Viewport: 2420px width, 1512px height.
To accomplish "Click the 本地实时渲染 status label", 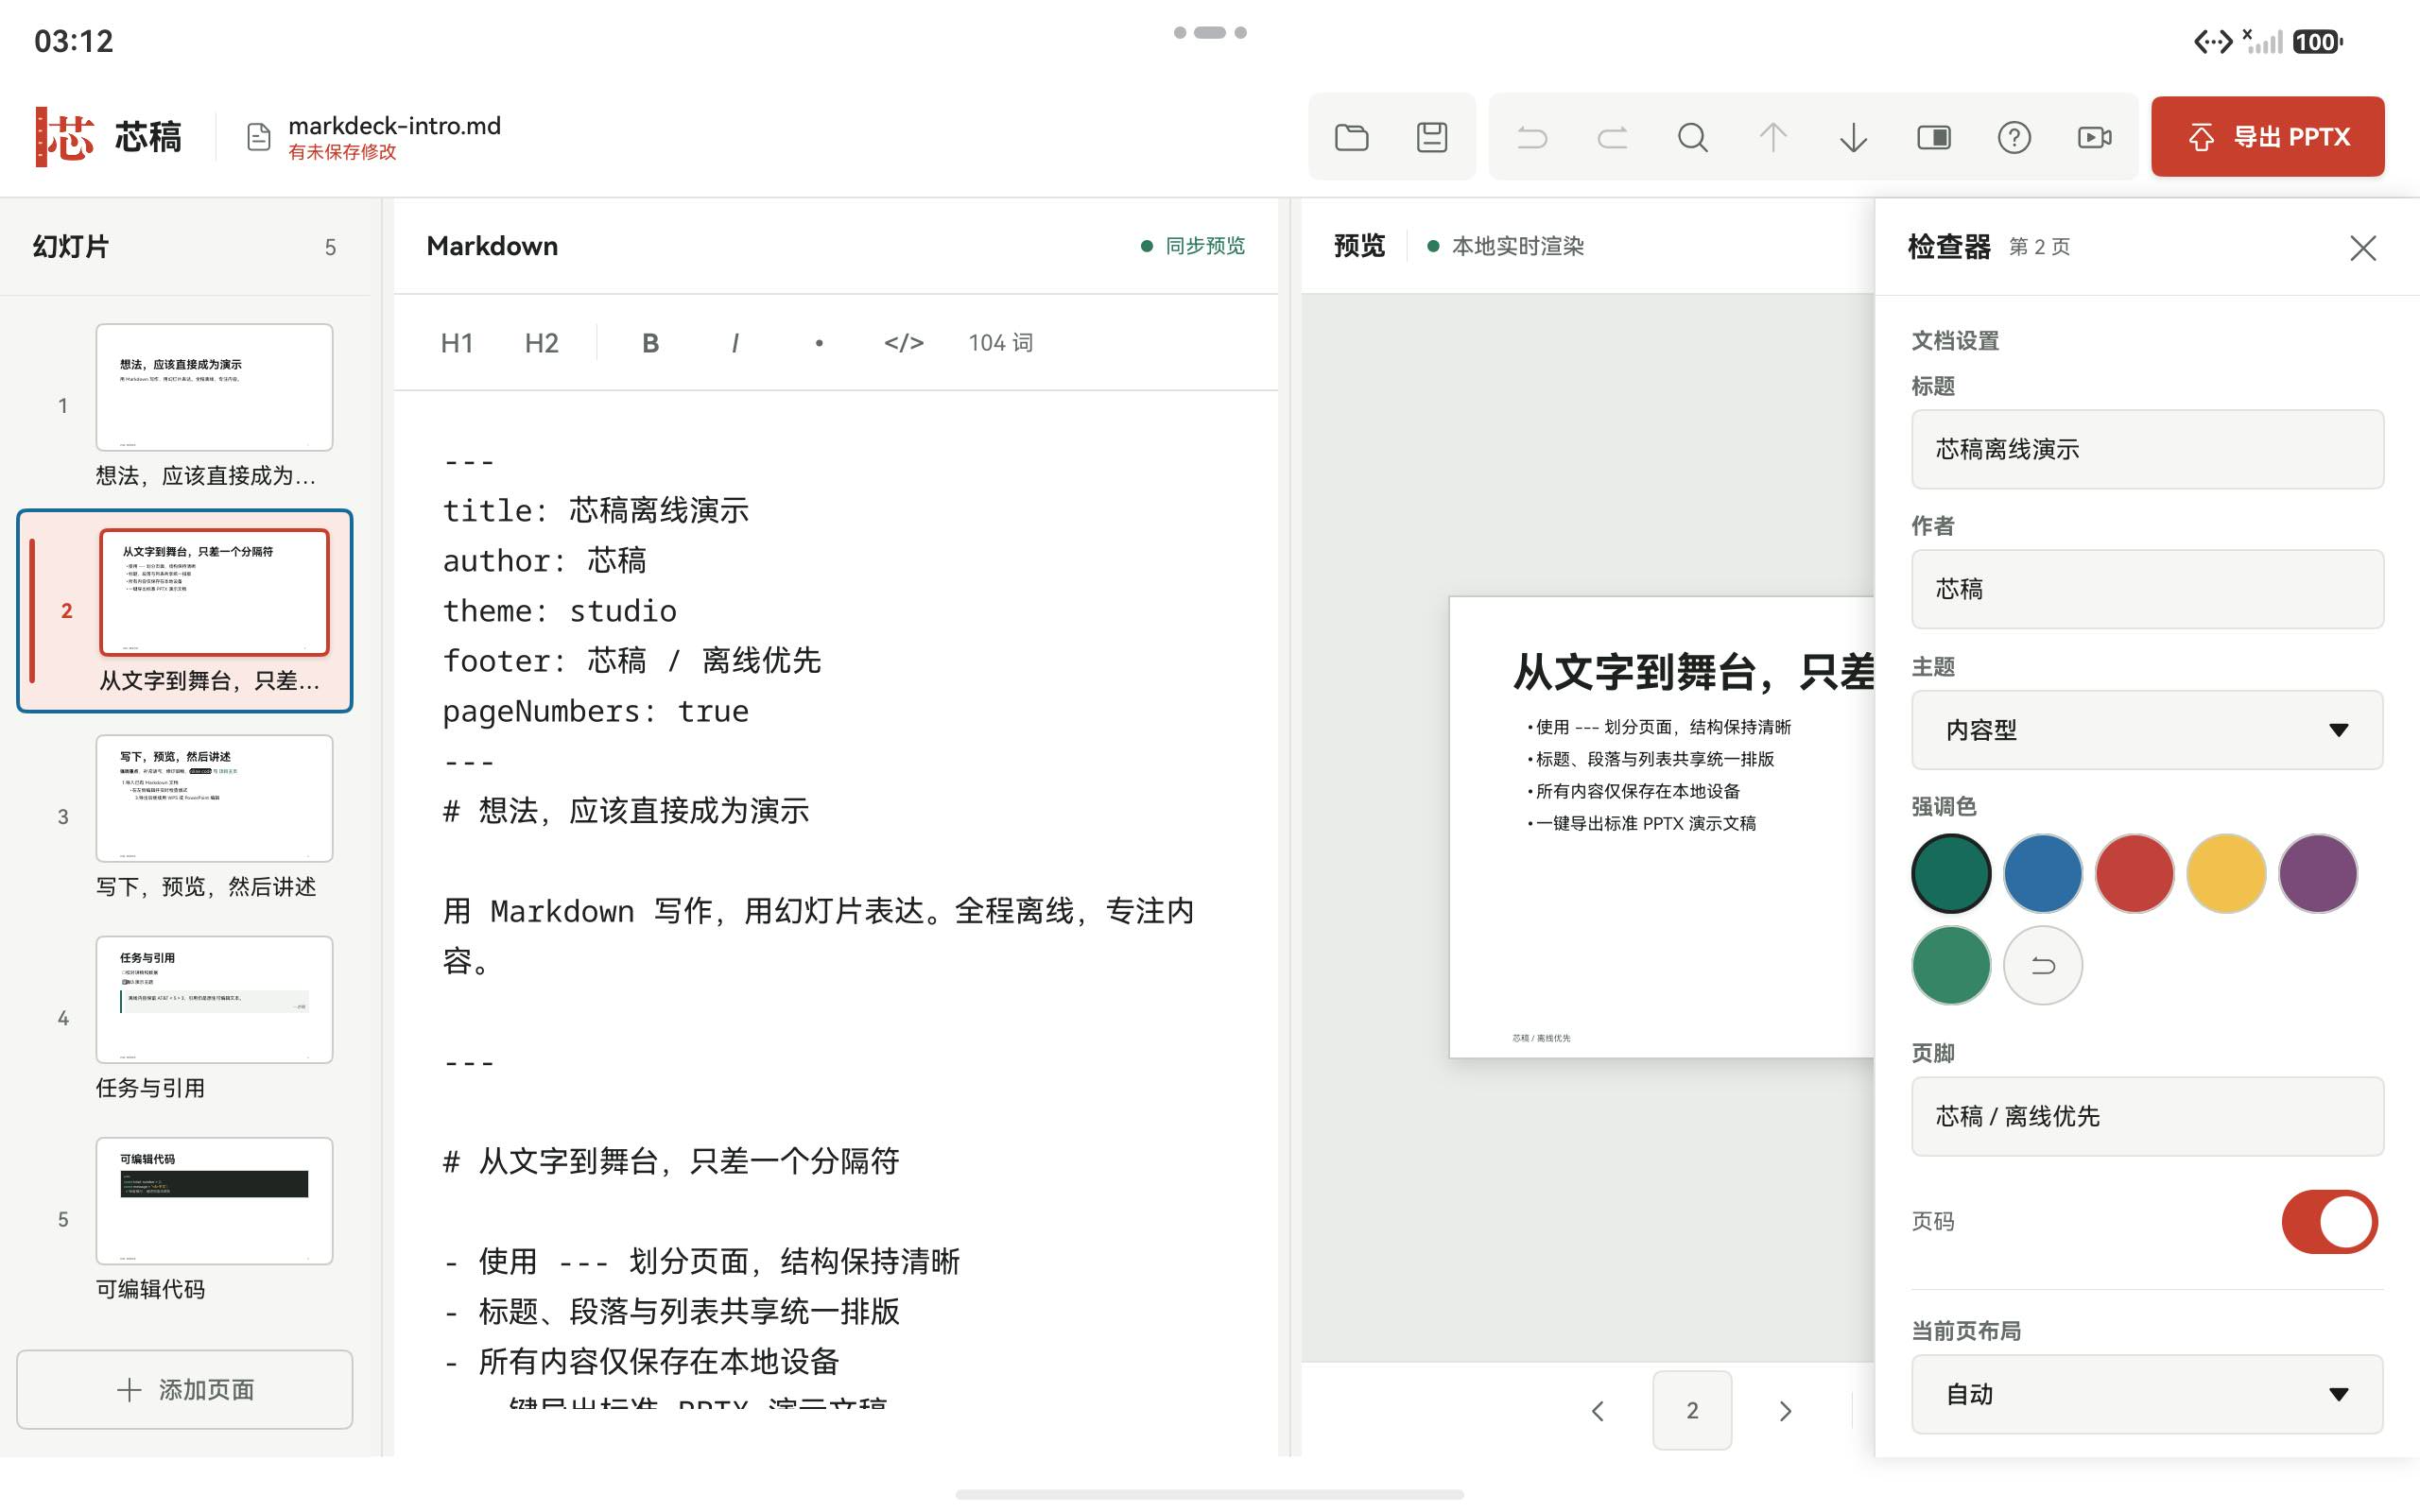I will (1505, 246).
